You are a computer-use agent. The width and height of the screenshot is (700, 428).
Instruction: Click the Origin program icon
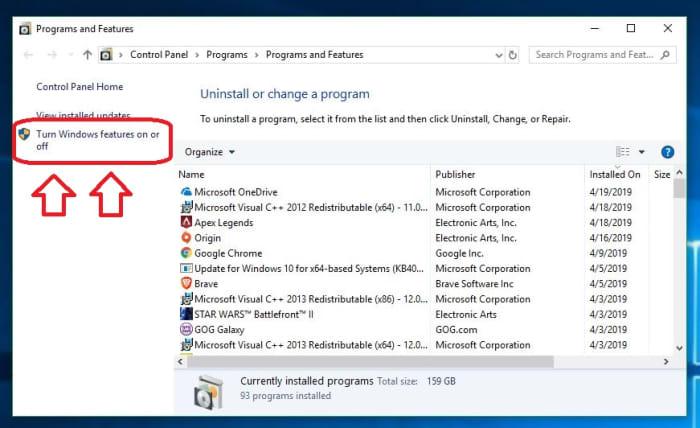(x=186, y=237)
